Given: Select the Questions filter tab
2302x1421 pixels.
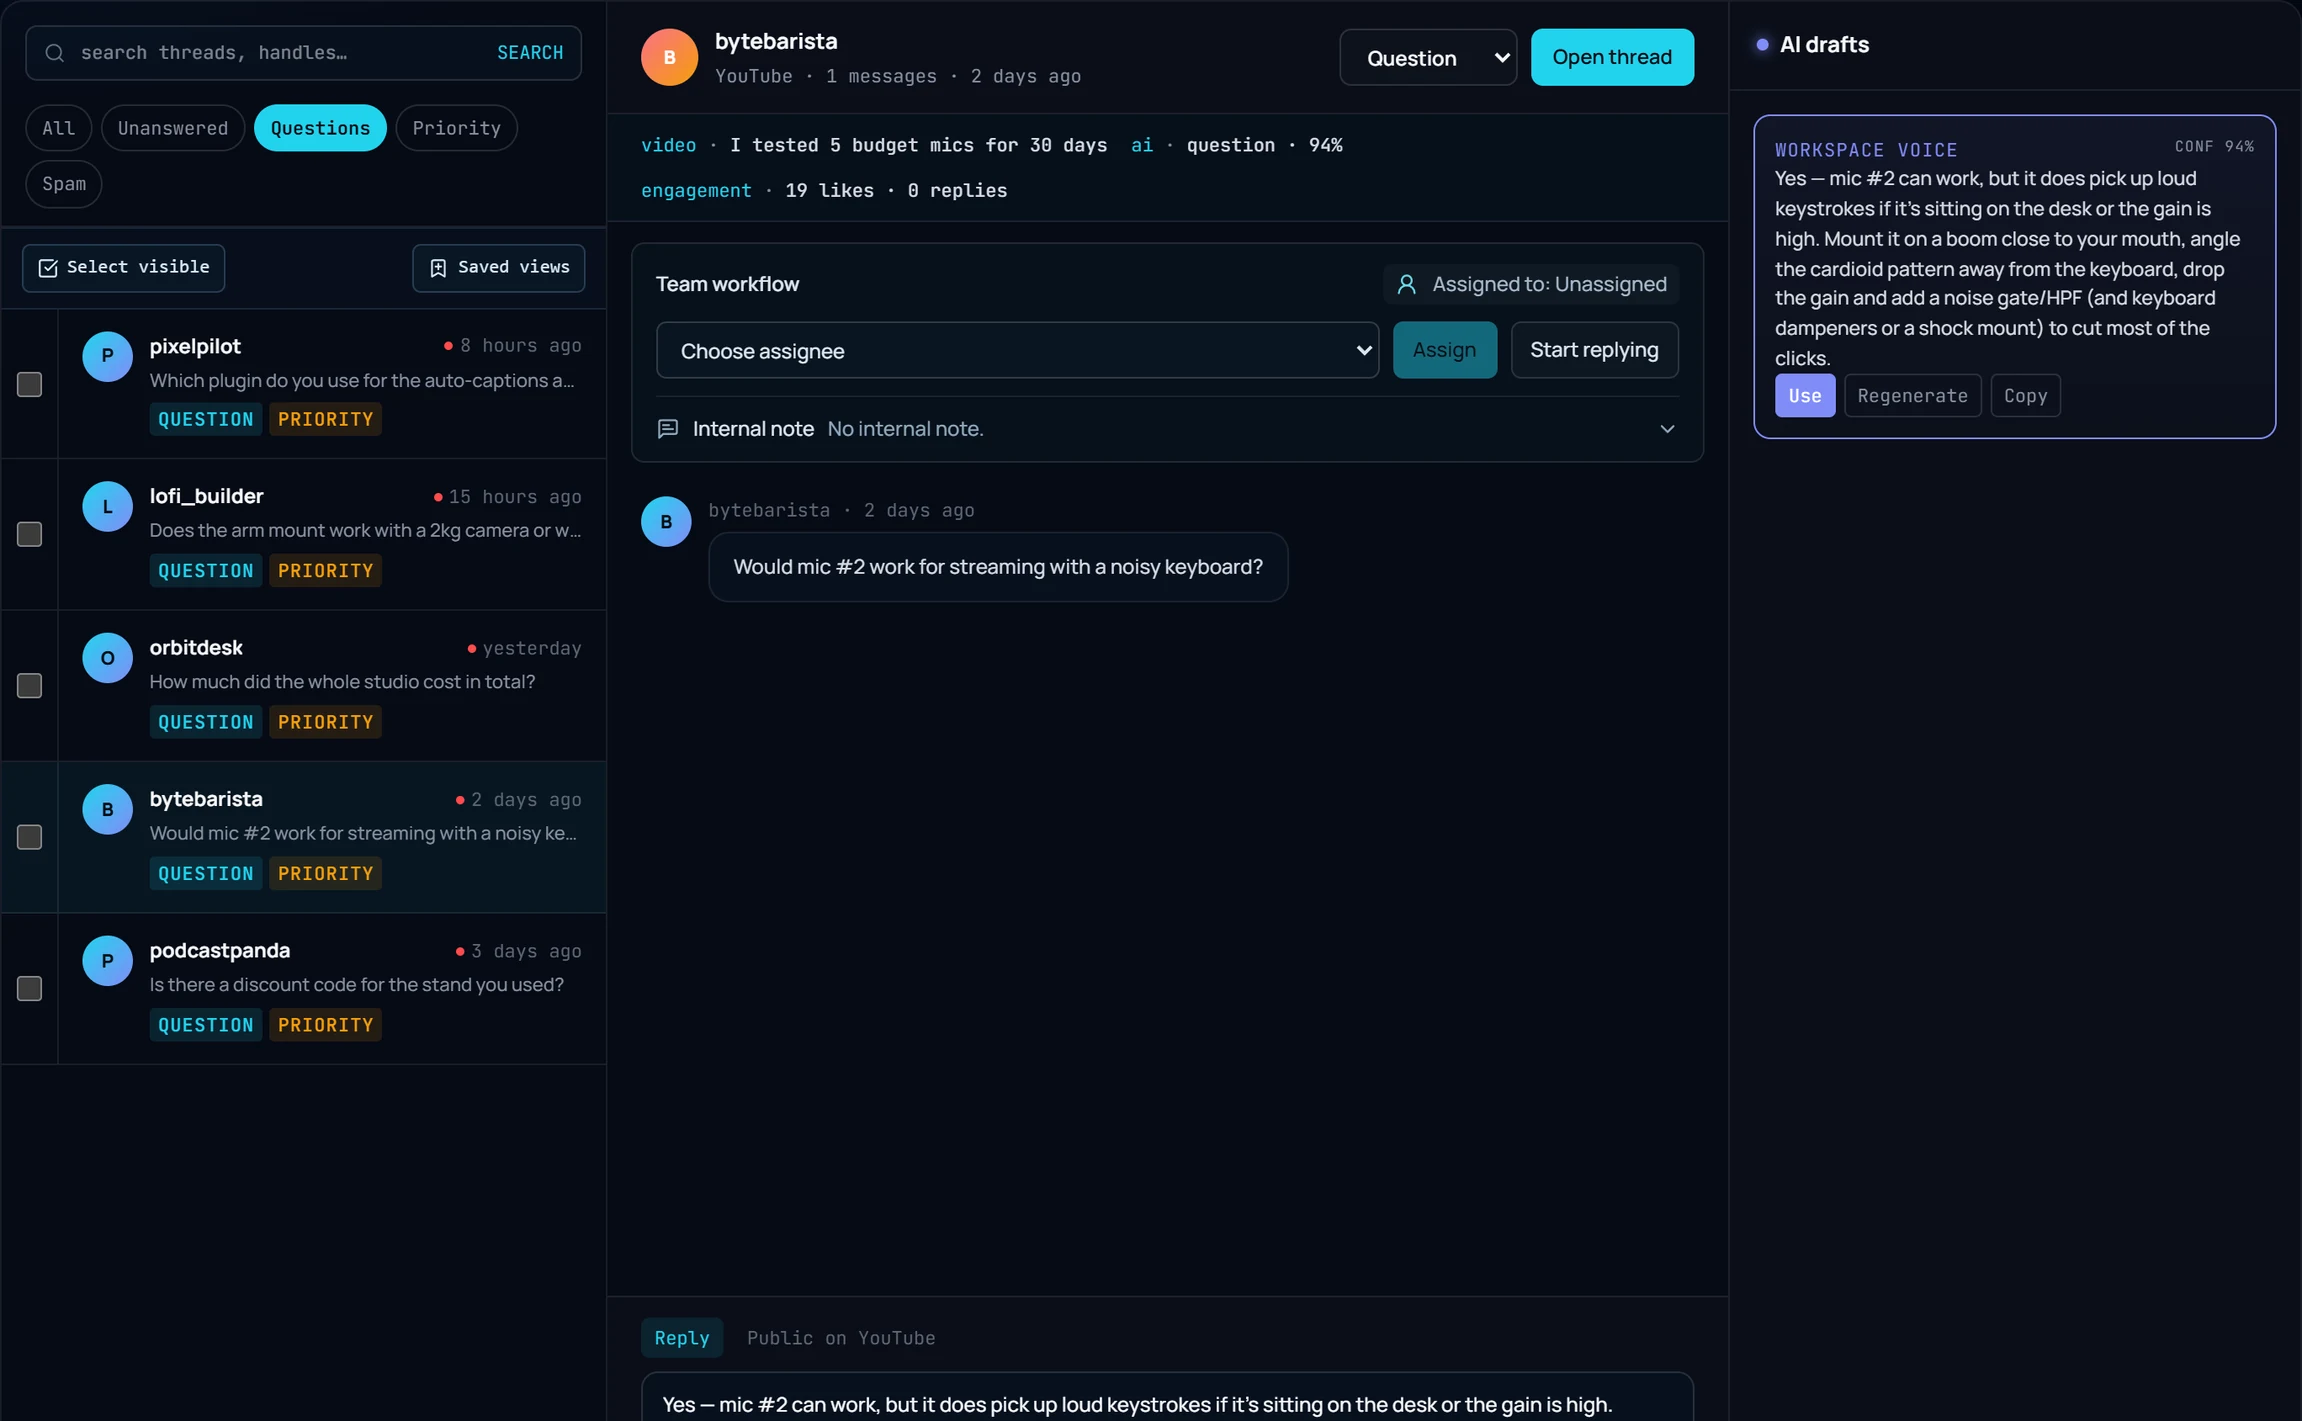Looking at the screenshot, I should [x=320, y=128].
